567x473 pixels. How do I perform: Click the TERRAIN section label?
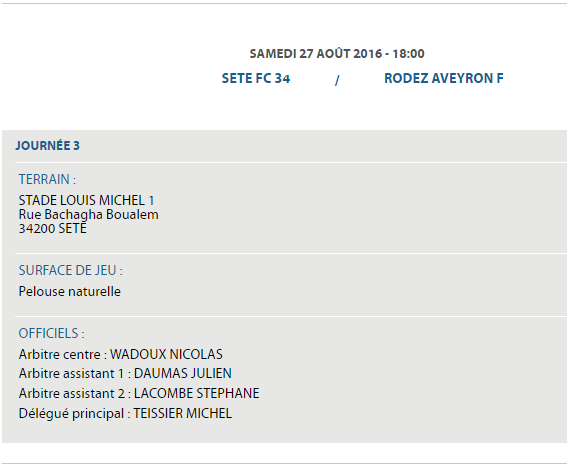click(x=47, y=179)
